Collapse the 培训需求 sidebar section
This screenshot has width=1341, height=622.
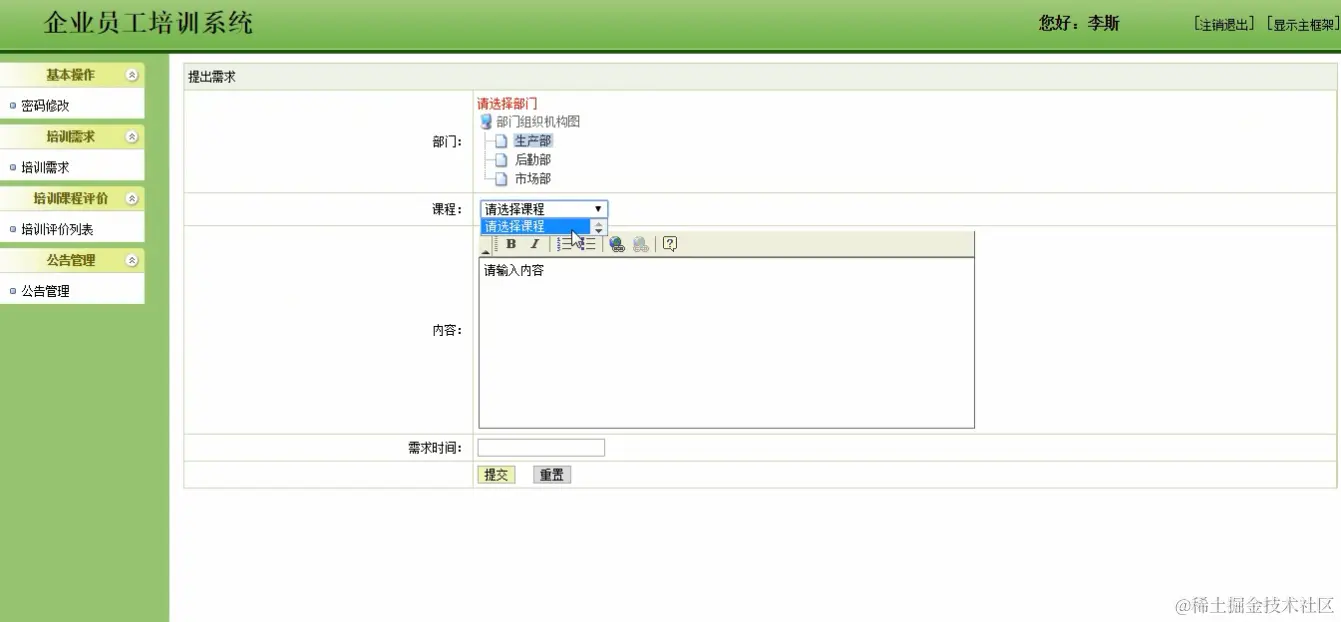pyautogui.click(x=132, y=137)
